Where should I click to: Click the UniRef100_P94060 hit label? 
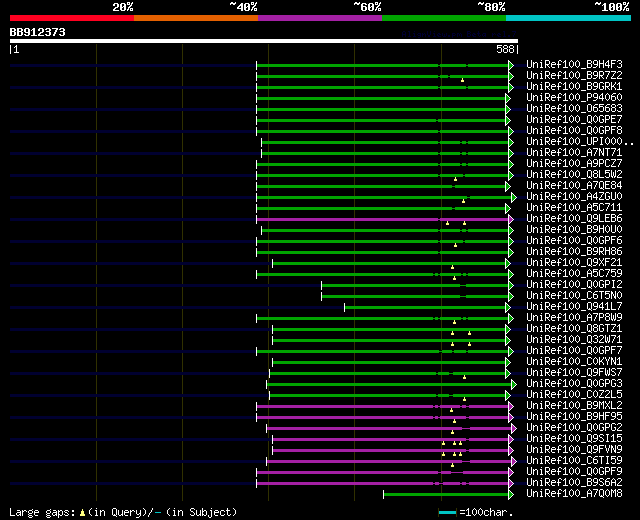coord(574,98)
